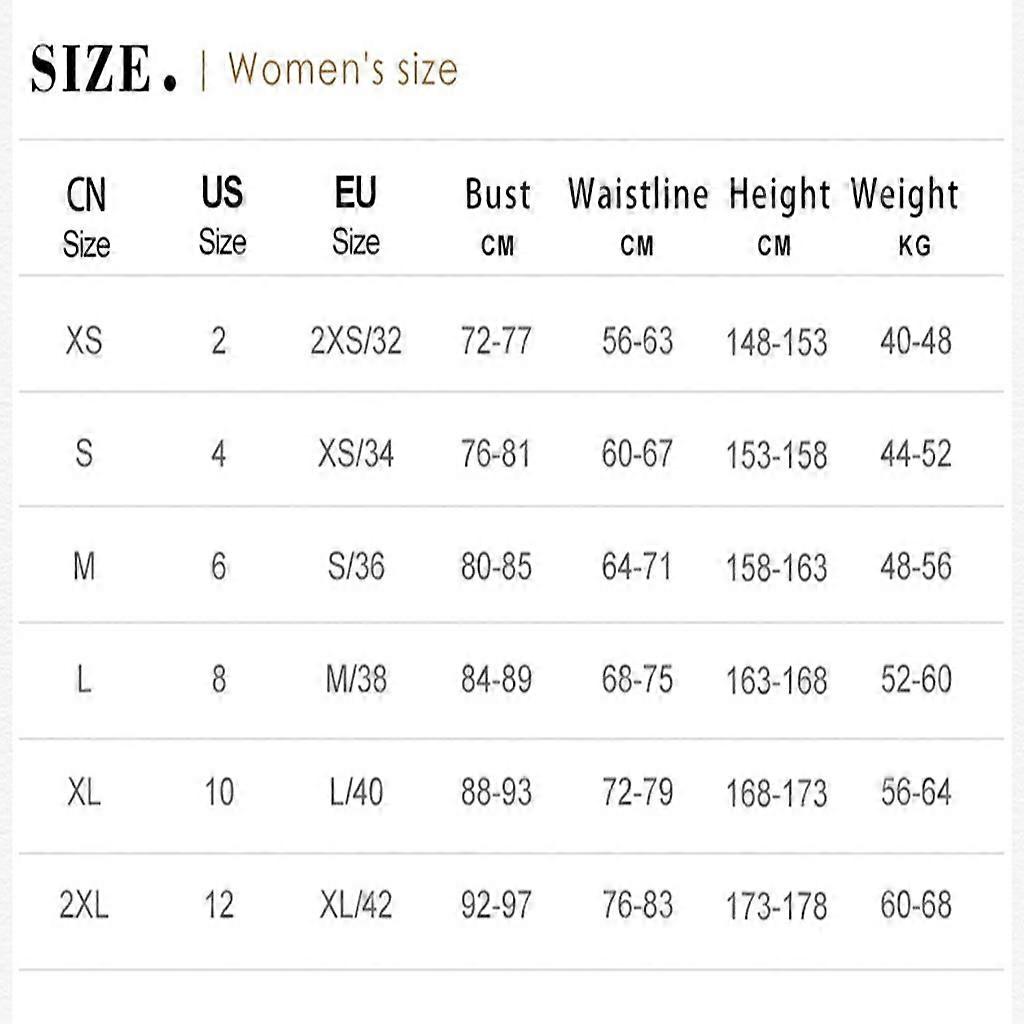Select the CN Size column header
Image resolution: width=1024 pixels, height=1024 pixels.
(86, 217)
